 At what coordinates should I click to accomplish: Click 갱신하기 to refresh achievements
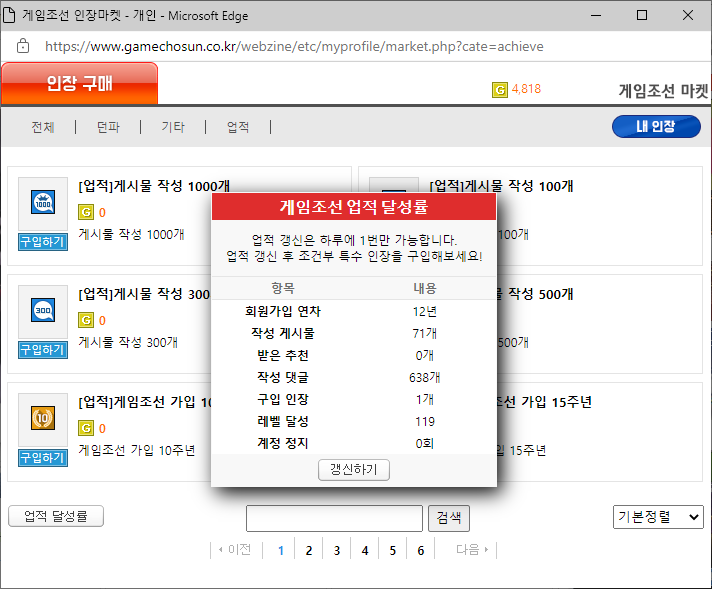click(x=354, y=470)
